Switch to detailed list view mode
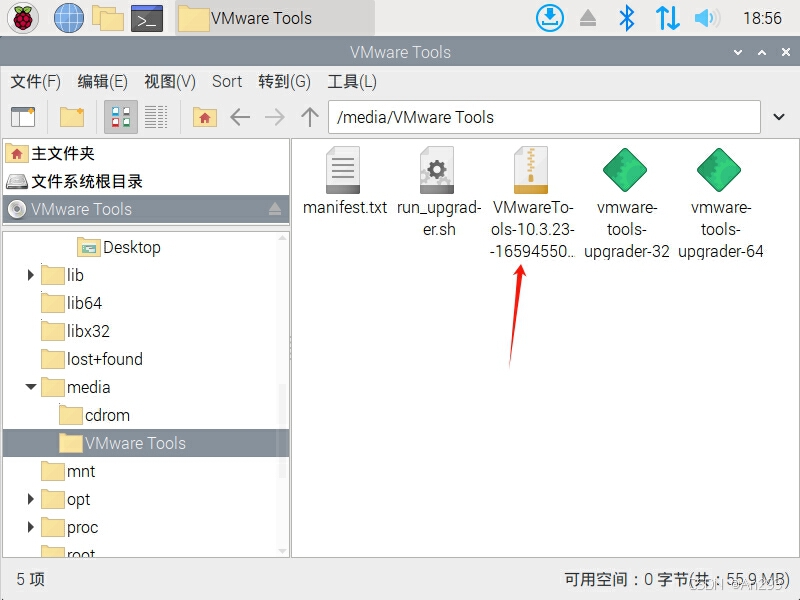The height and width of the screenshot is (600, 800). pyautogui.click(x=156, y=117)
